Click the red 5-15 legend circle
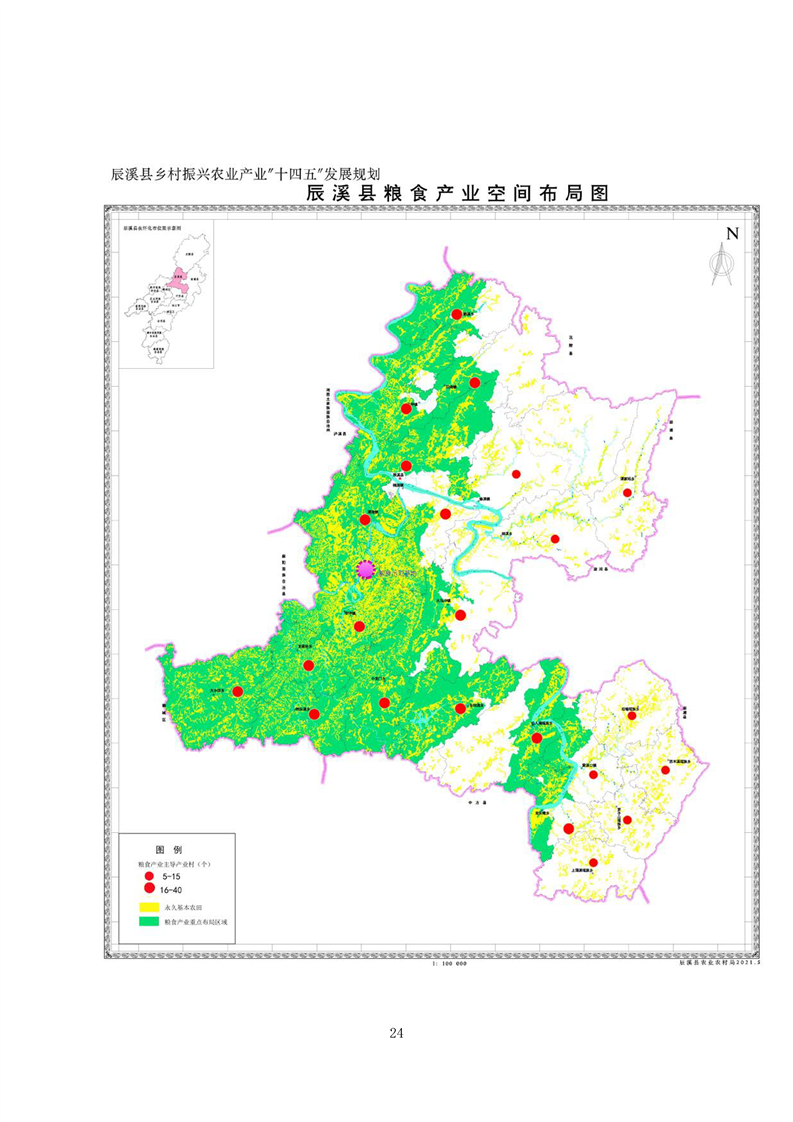This screenshot has width=793, height=1122. point(149,875)
